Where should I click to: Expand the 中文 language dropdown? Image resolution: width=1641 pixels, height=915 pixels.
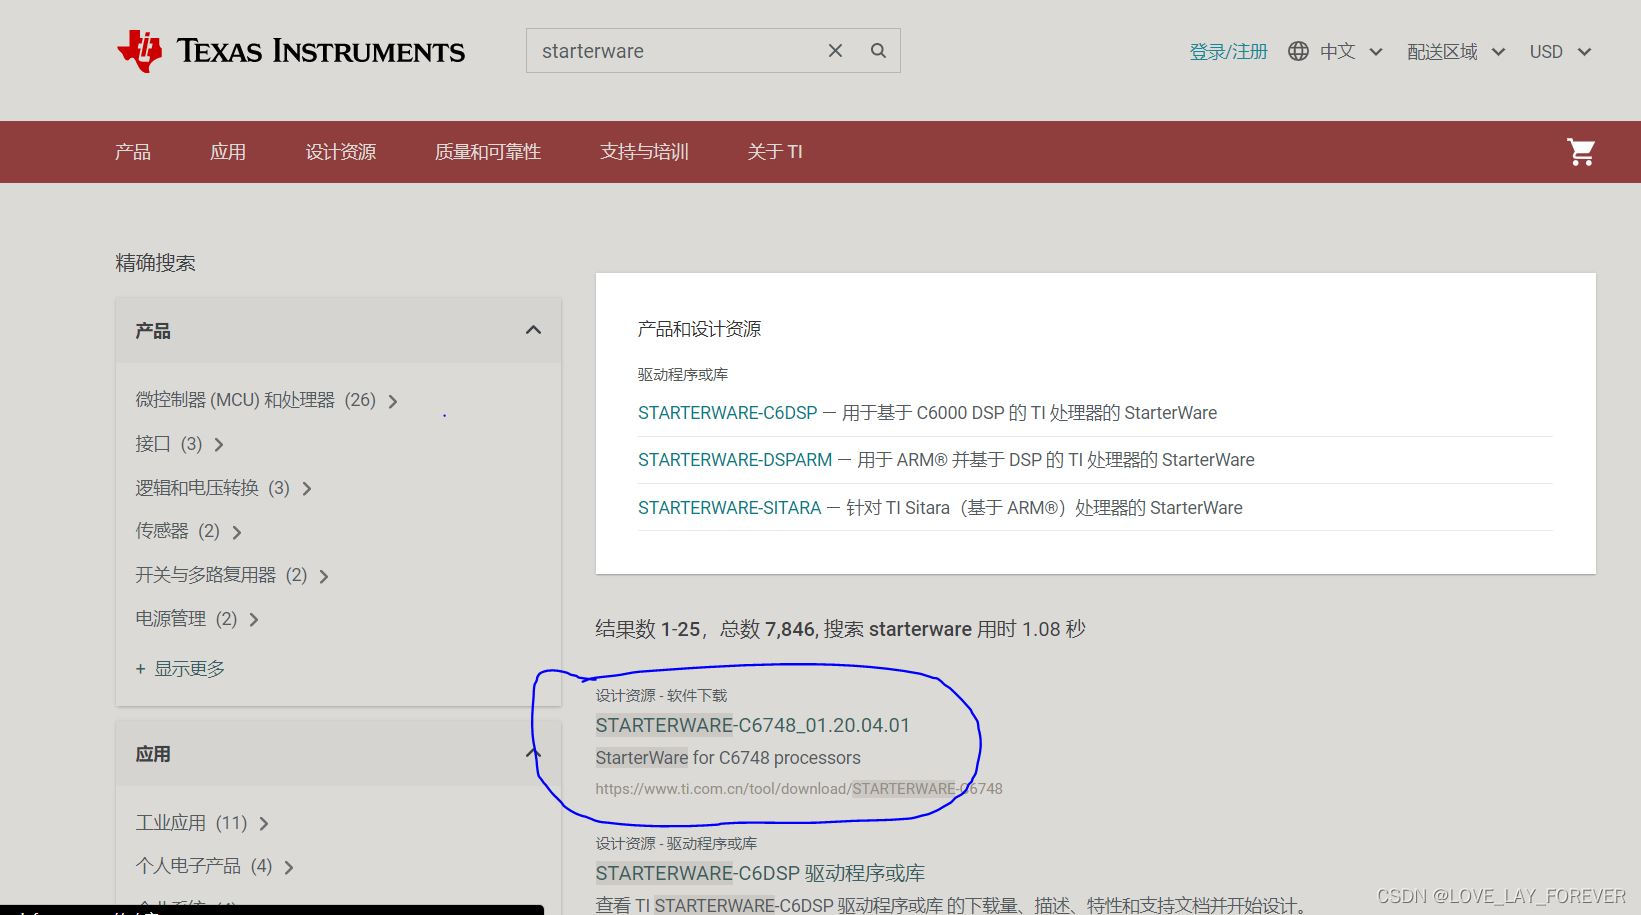(1350, 51)
